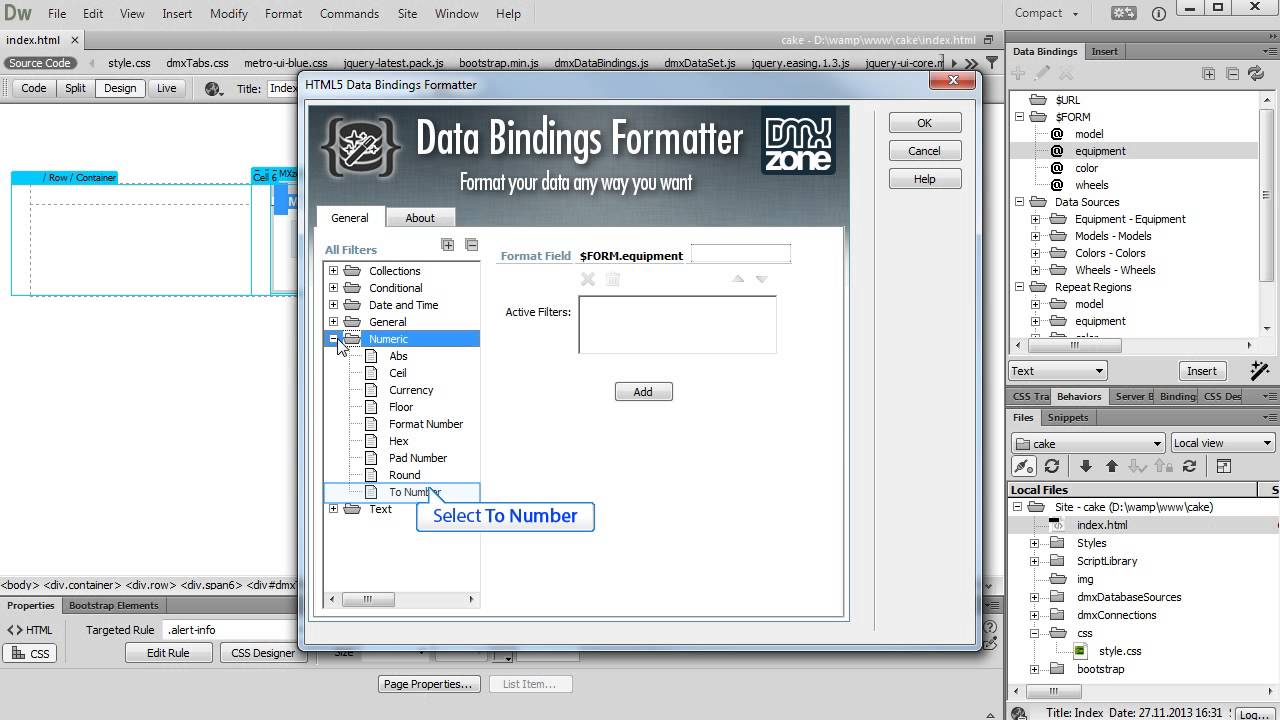Select the Format Number filter
The width and height of the screenshot is (1280, 720).
pos(426,424)
